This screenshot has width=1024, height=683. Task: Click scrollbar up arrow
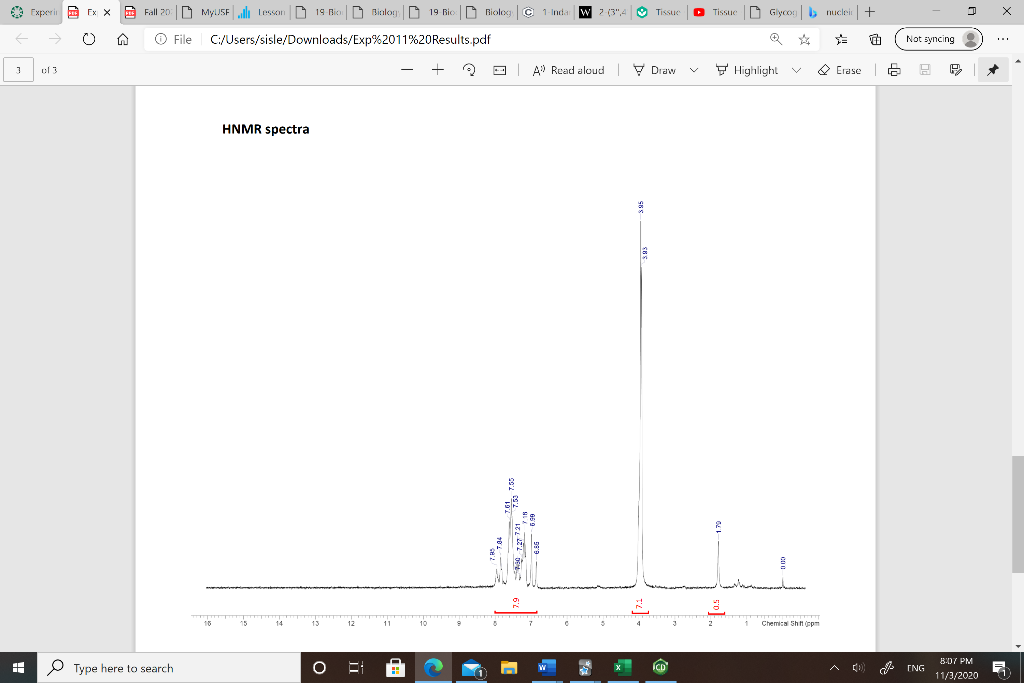coord(1017,60)
